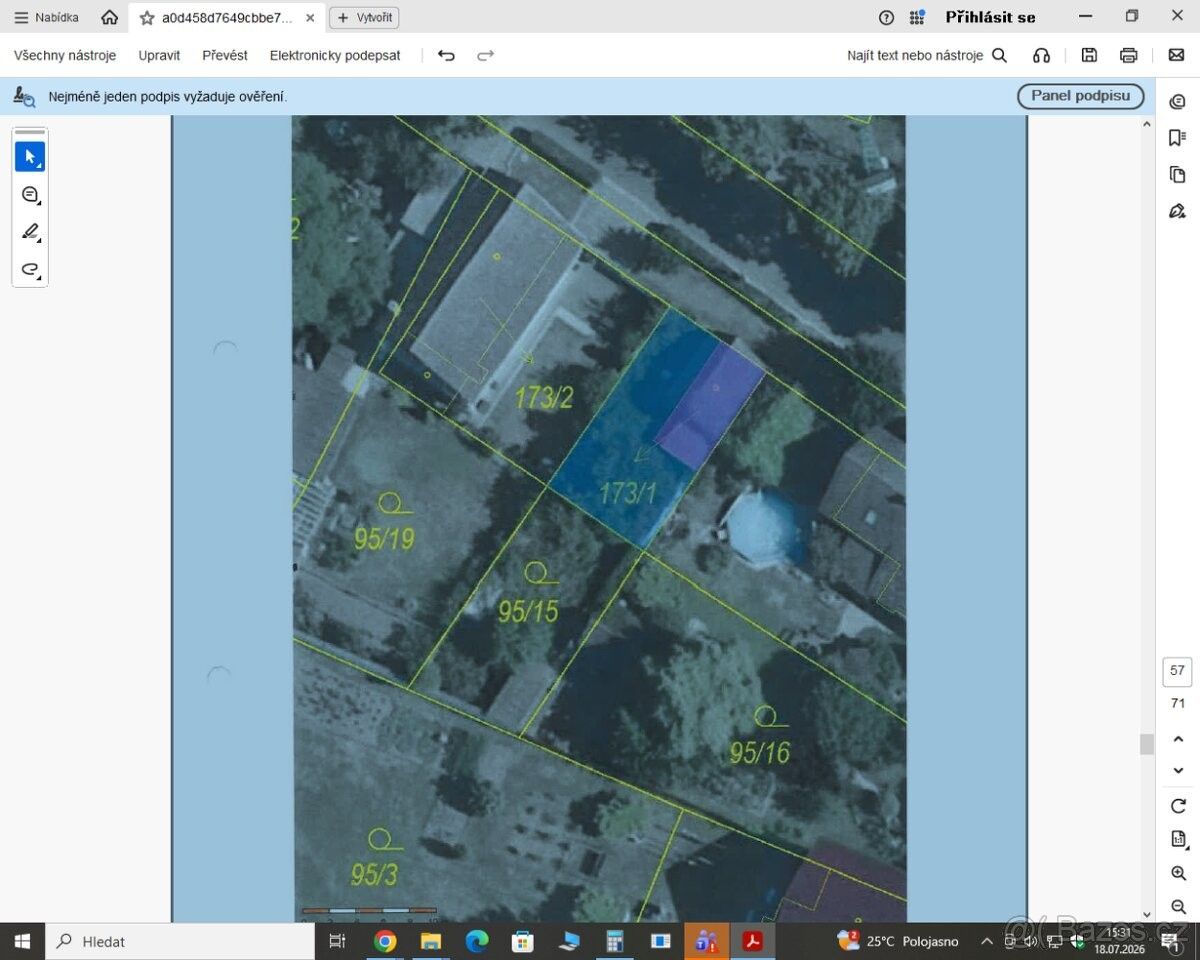1200x960 pixels.
Task: Open the apps grid icon
Action: click(x=917, y=17)
